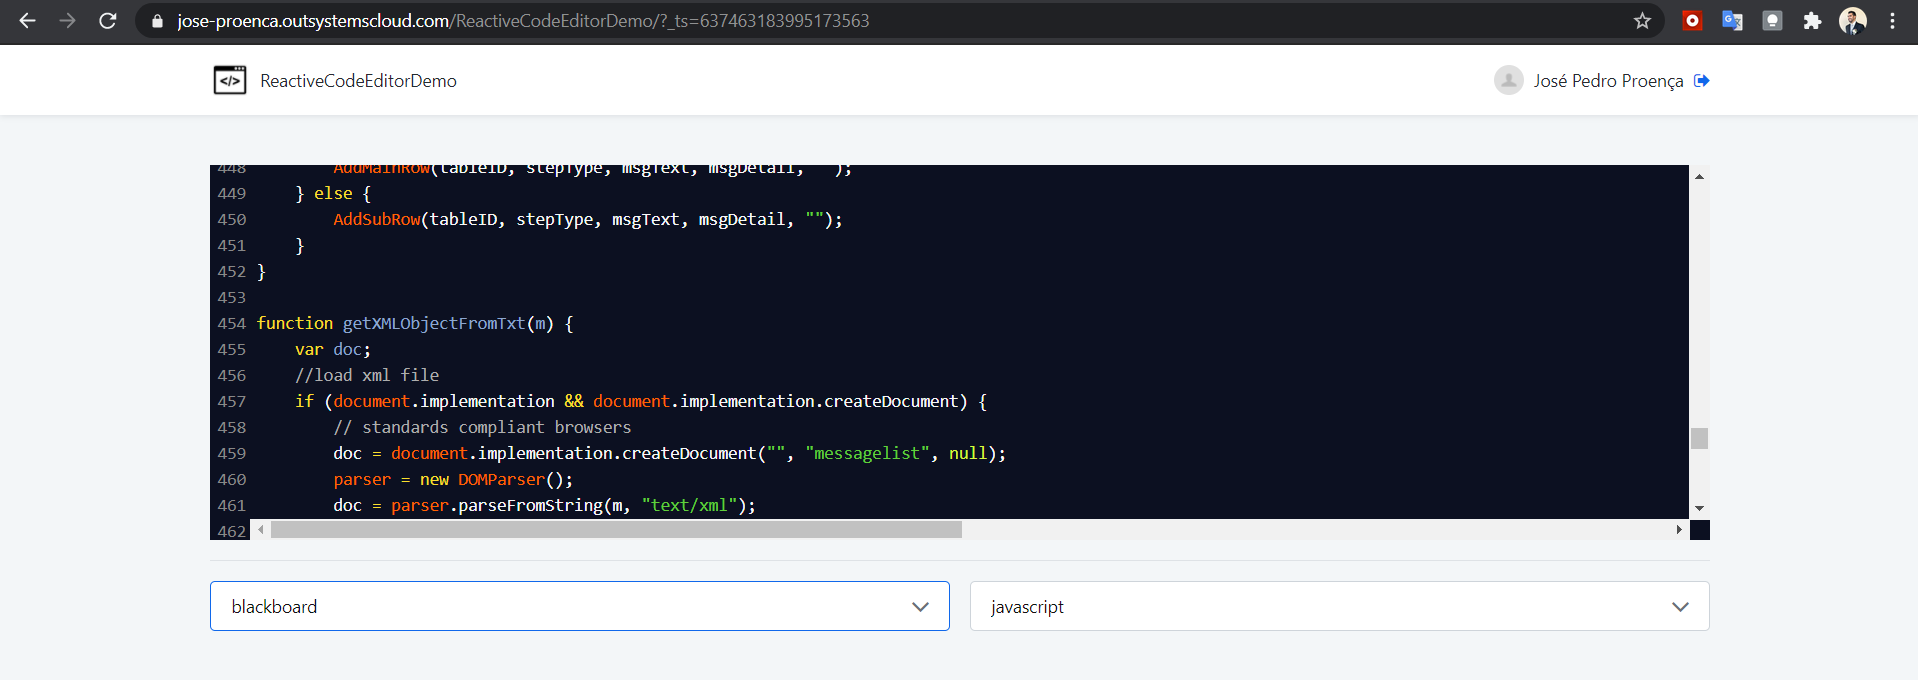Click the AddSubRow call on line 450
This screenshot has height=680, width=1918.
(x=377, y=219)
